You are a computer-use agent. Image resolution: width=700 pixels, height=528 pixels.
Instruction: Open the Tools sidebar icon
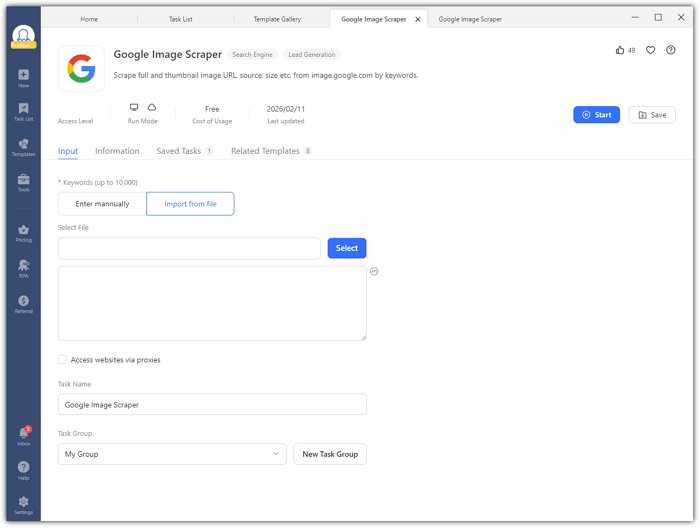point(23,181)
